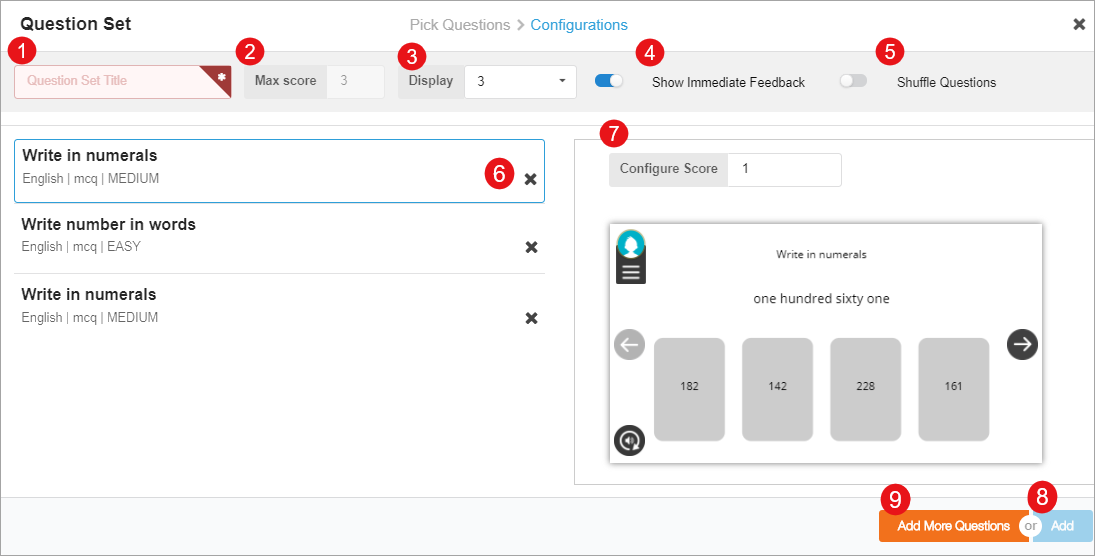
Task: Choose answer option 161 in preview
Action: coord(953,388)
